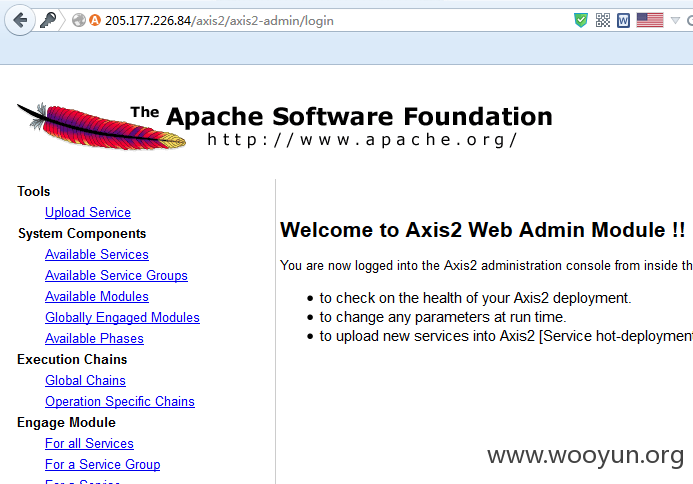Click 'to upload new services into Axis2' text

506,336
